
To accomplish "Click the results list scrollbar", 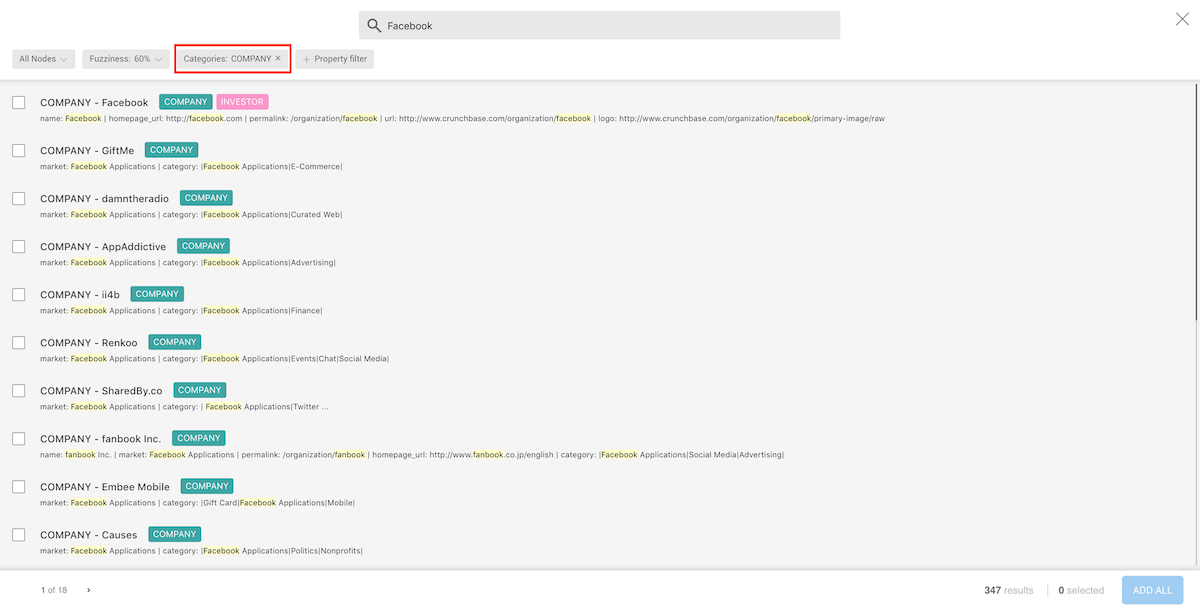I will (1195, 200).
